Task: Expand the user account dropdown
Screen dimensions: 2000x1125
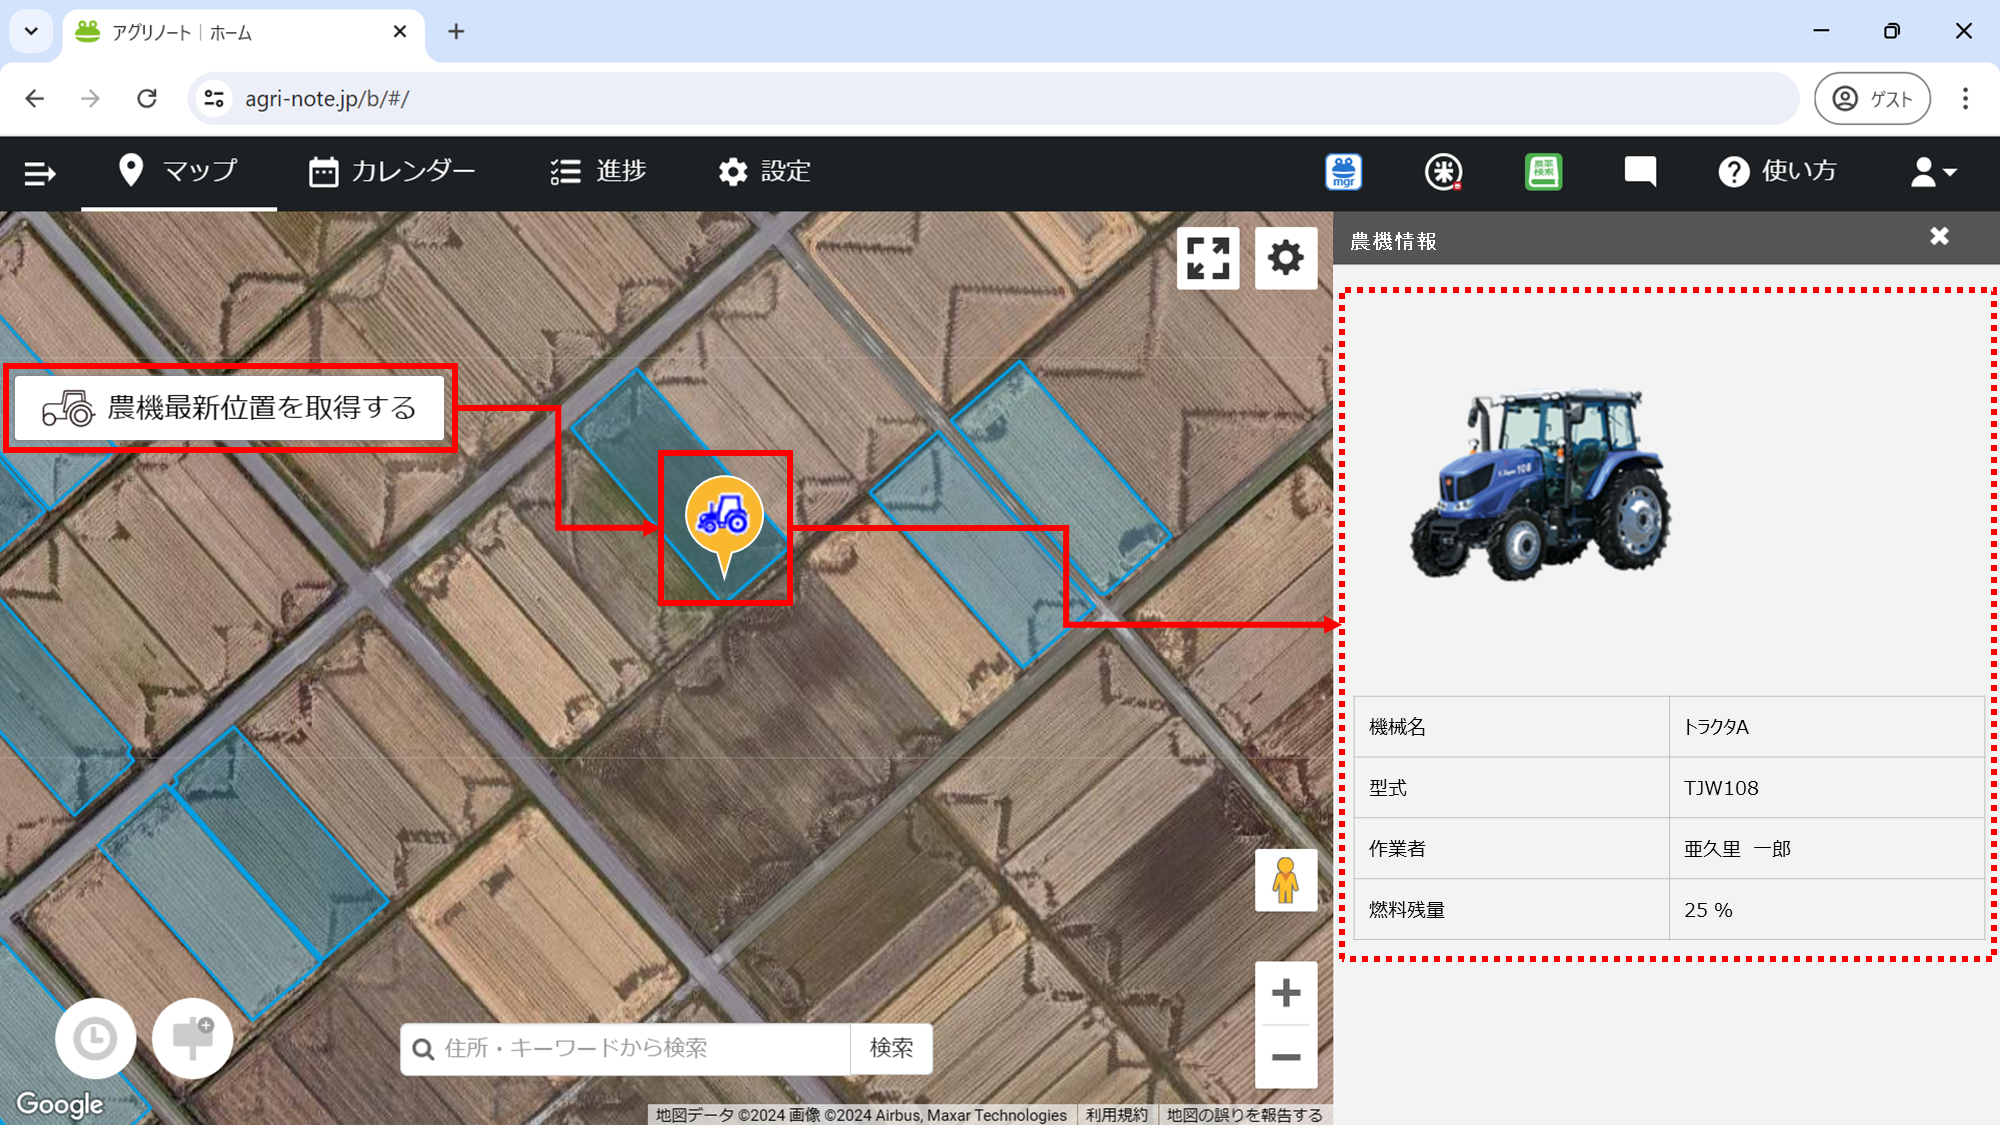Action: 1933,172
